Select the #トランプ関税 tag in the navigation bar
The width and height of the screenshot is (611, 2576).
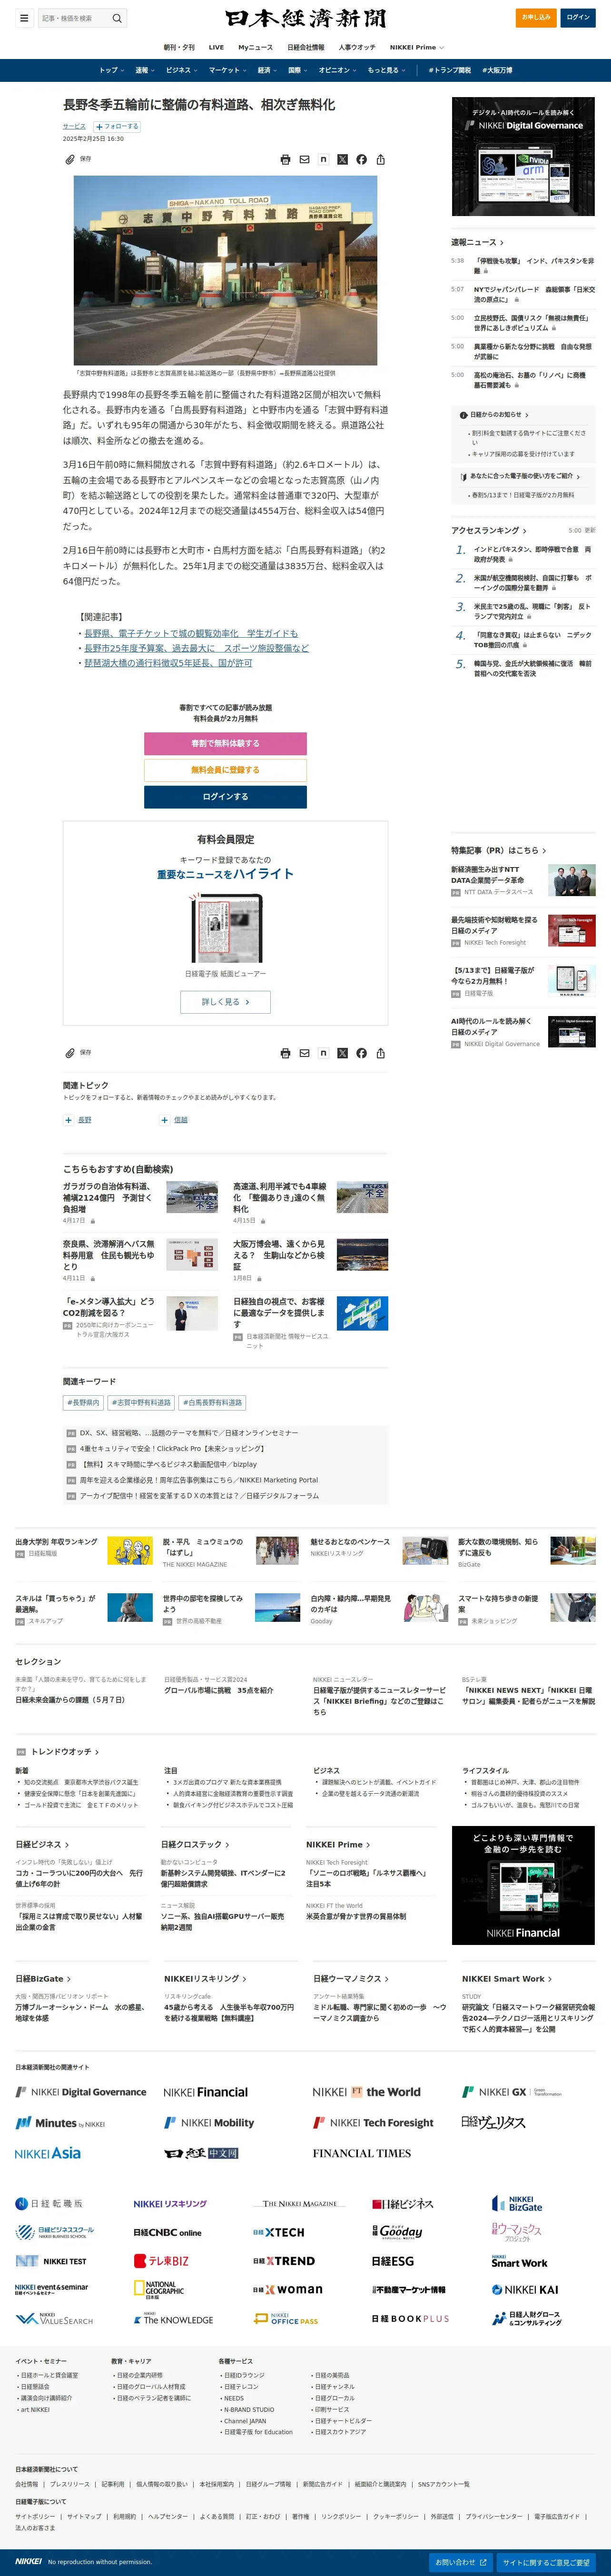pyautogui.click(x=450, y=70)
